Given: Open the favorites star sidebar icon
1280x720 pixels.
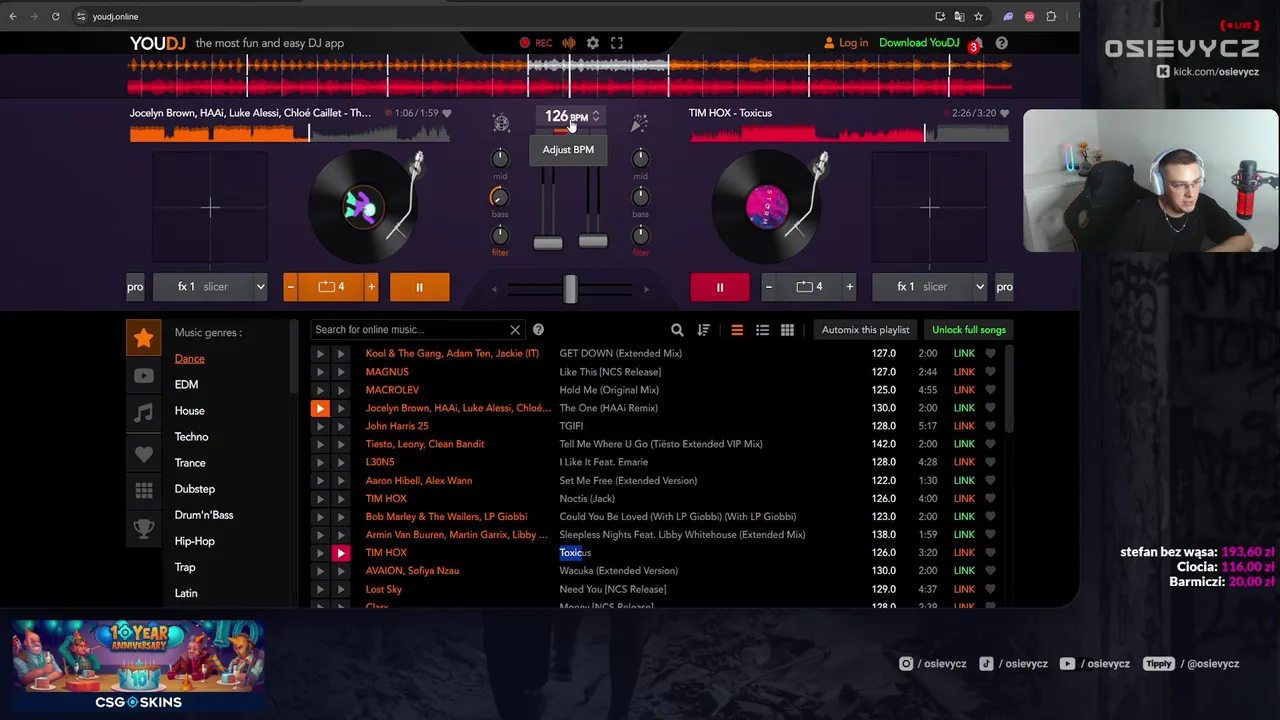Looking at the screenshot, I should 144,338.
